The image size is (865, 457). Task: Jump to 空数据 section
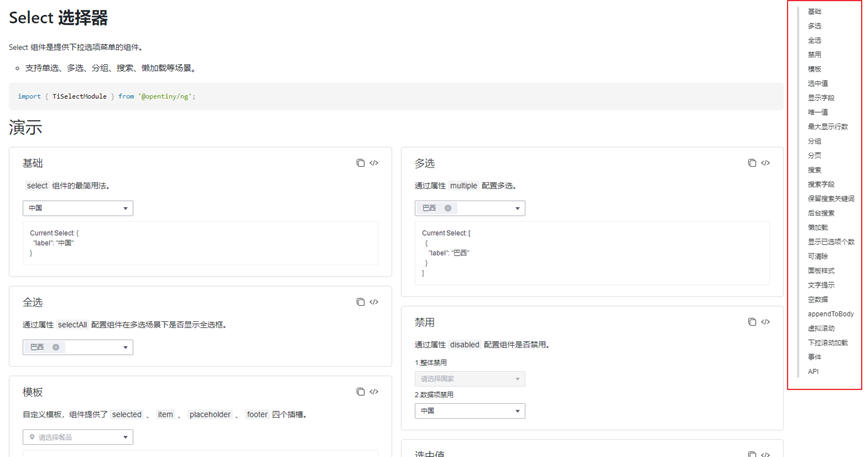tap(818, 299)
